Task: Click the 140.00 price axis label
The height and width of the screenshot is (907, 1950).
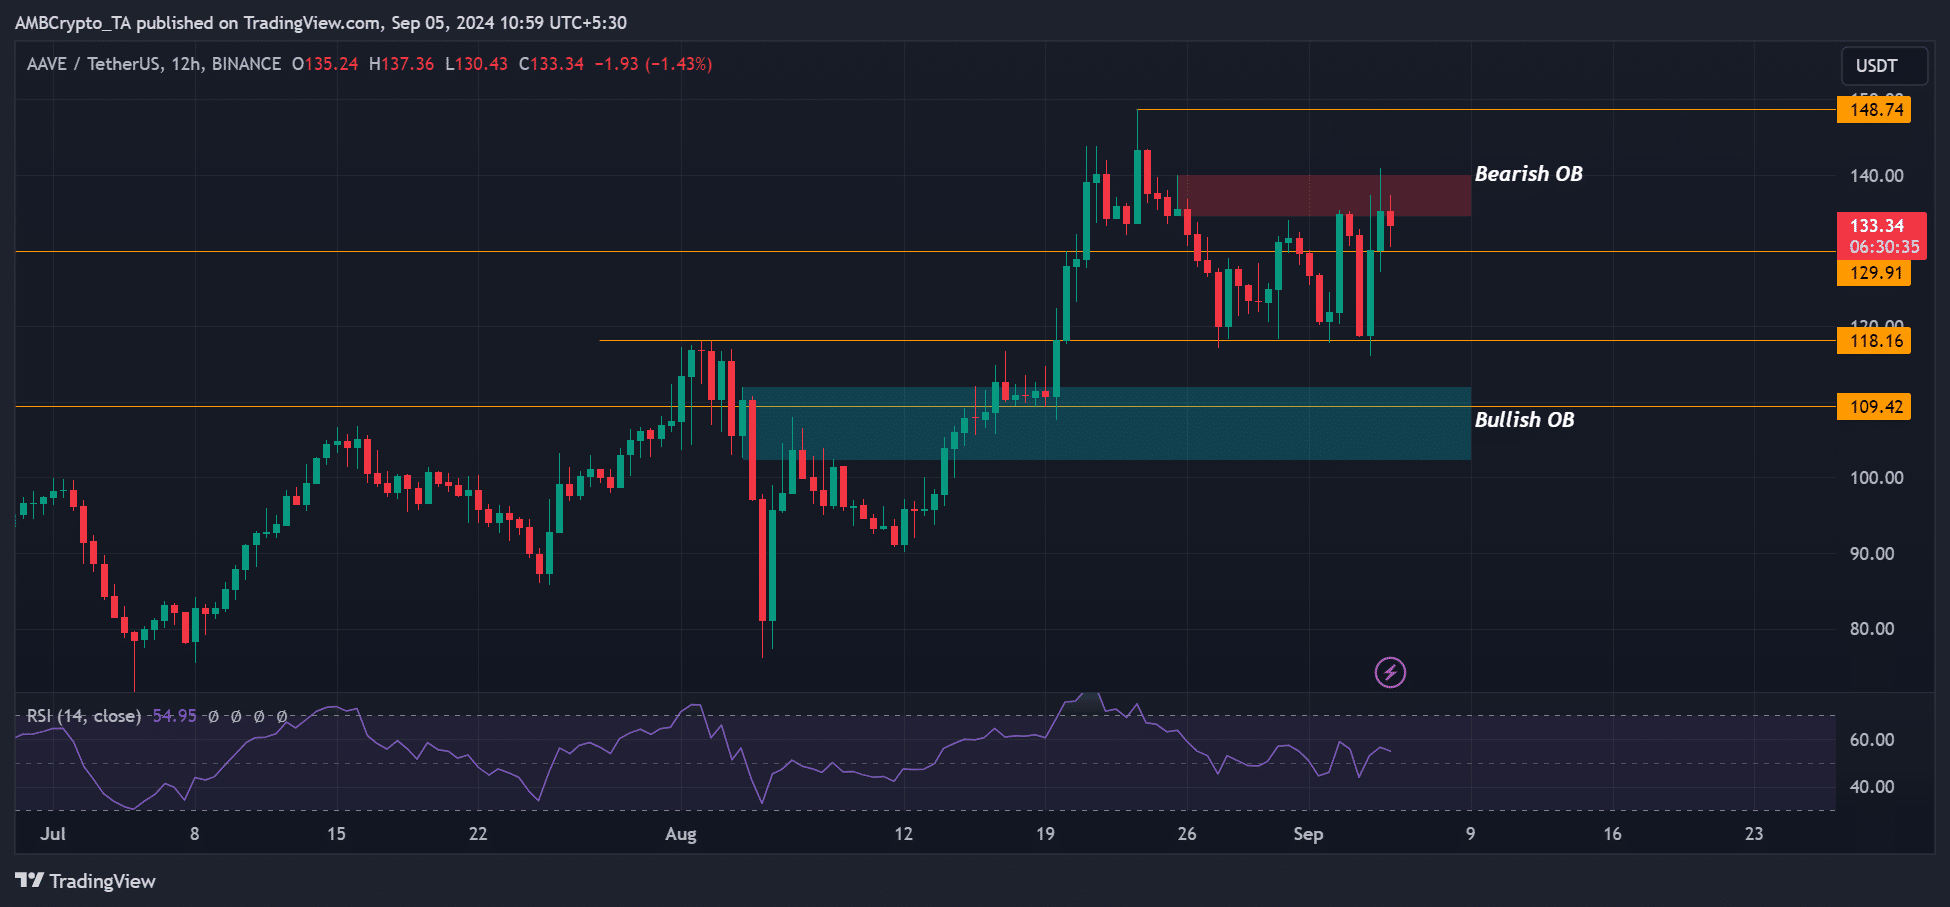Action: click(x=1876, y=176)
